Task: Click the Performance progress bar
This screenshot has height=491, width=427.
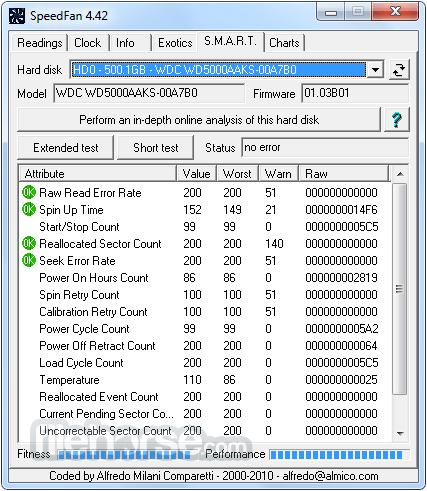Action: click(x=339, y=454)
